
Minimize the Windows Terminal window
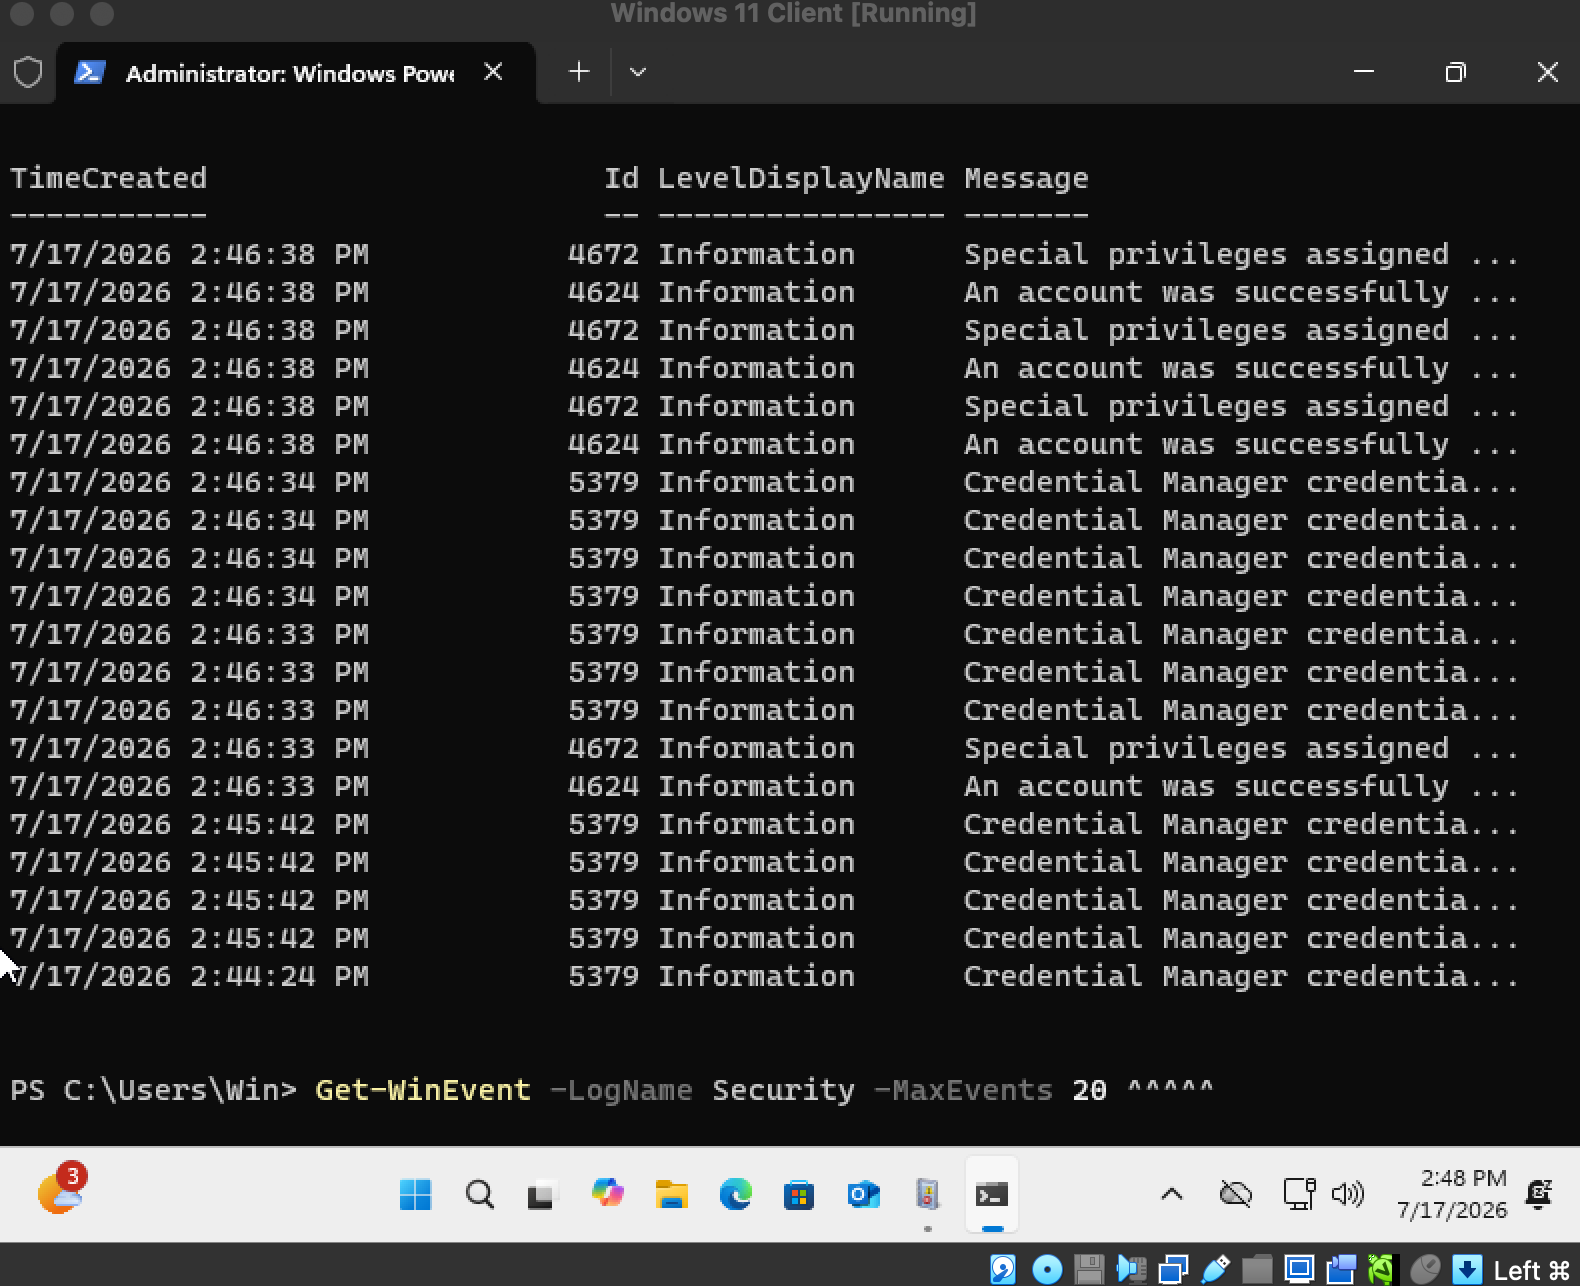click(x=1364, y=72)
